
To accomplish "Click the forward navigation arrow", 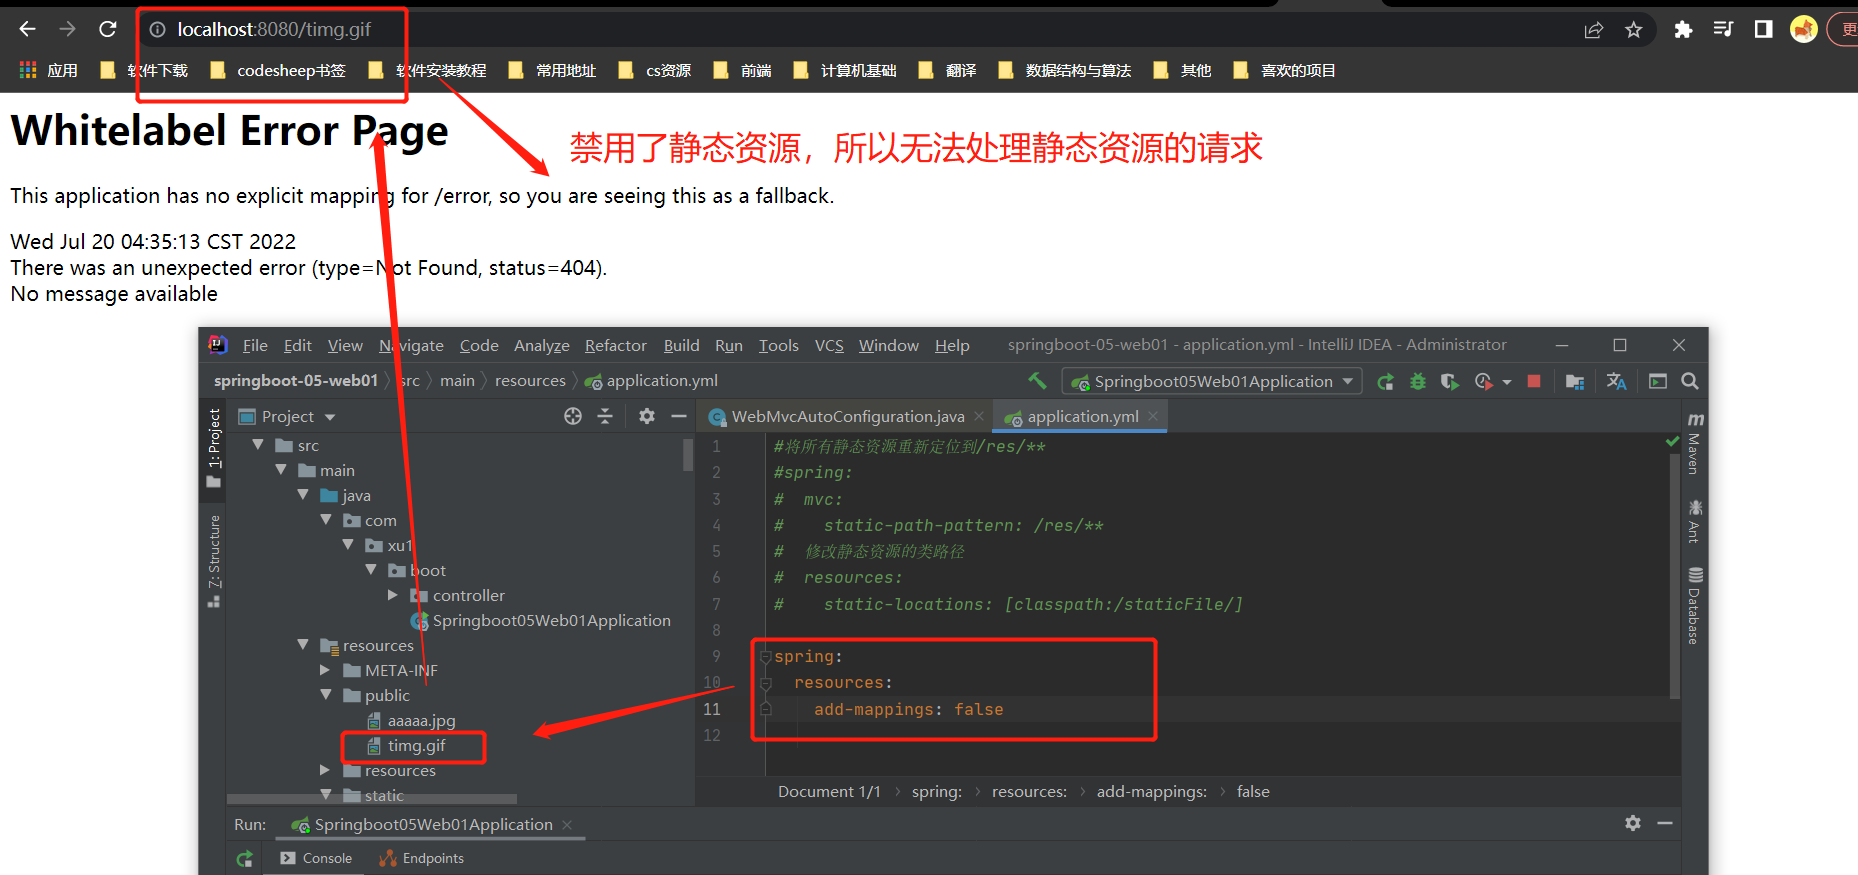I will (67, 29).
